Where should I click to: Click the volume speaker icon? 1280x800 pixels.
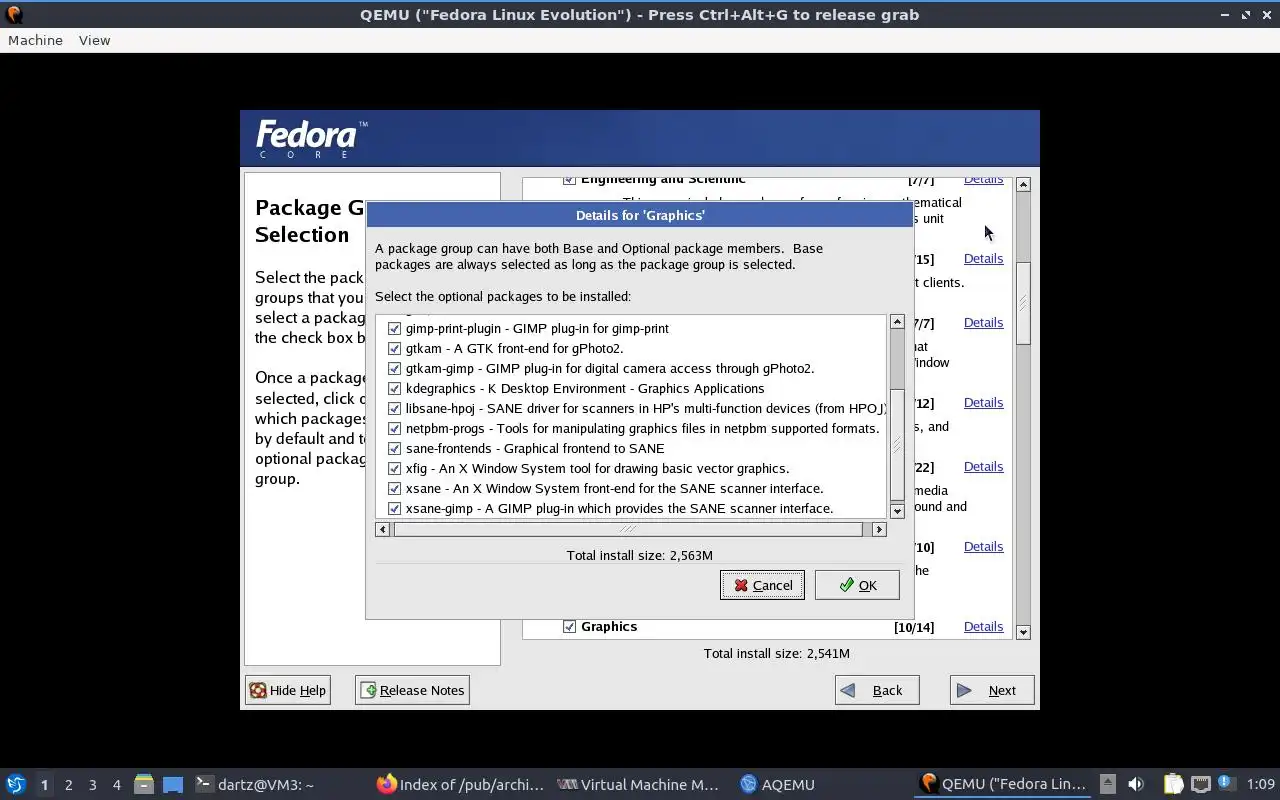1136,784
